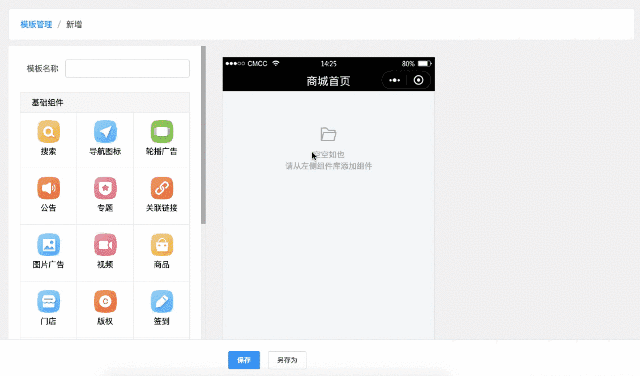This screenshot has width=640, height=376.
Task: Click the CMCC carrier text
Action: click(x=257, y=63)
